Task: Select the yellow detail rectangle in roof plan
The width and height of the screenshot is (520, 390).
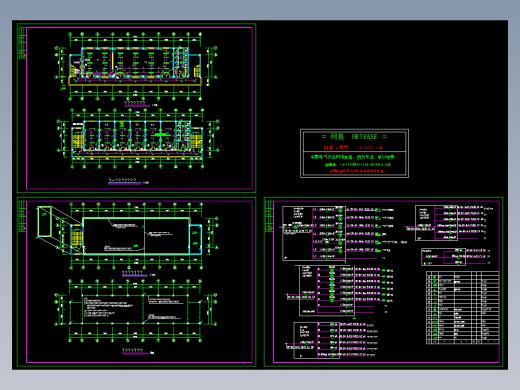Action: (45, 222)
